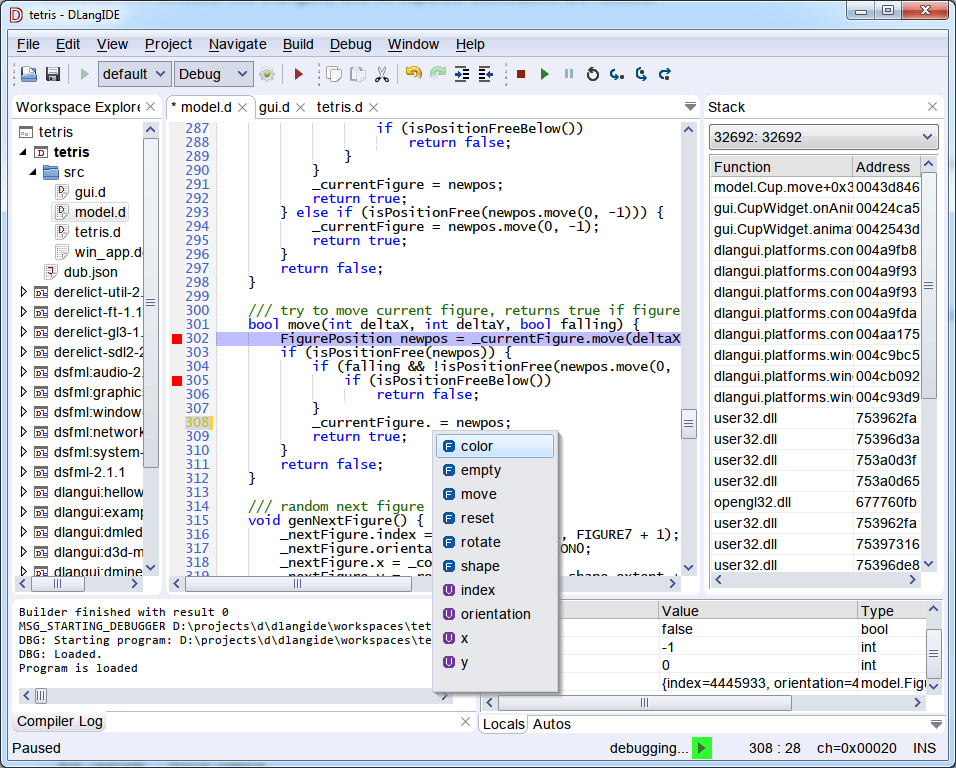Click the Save file toolbar icon

[x=53, y=74]
